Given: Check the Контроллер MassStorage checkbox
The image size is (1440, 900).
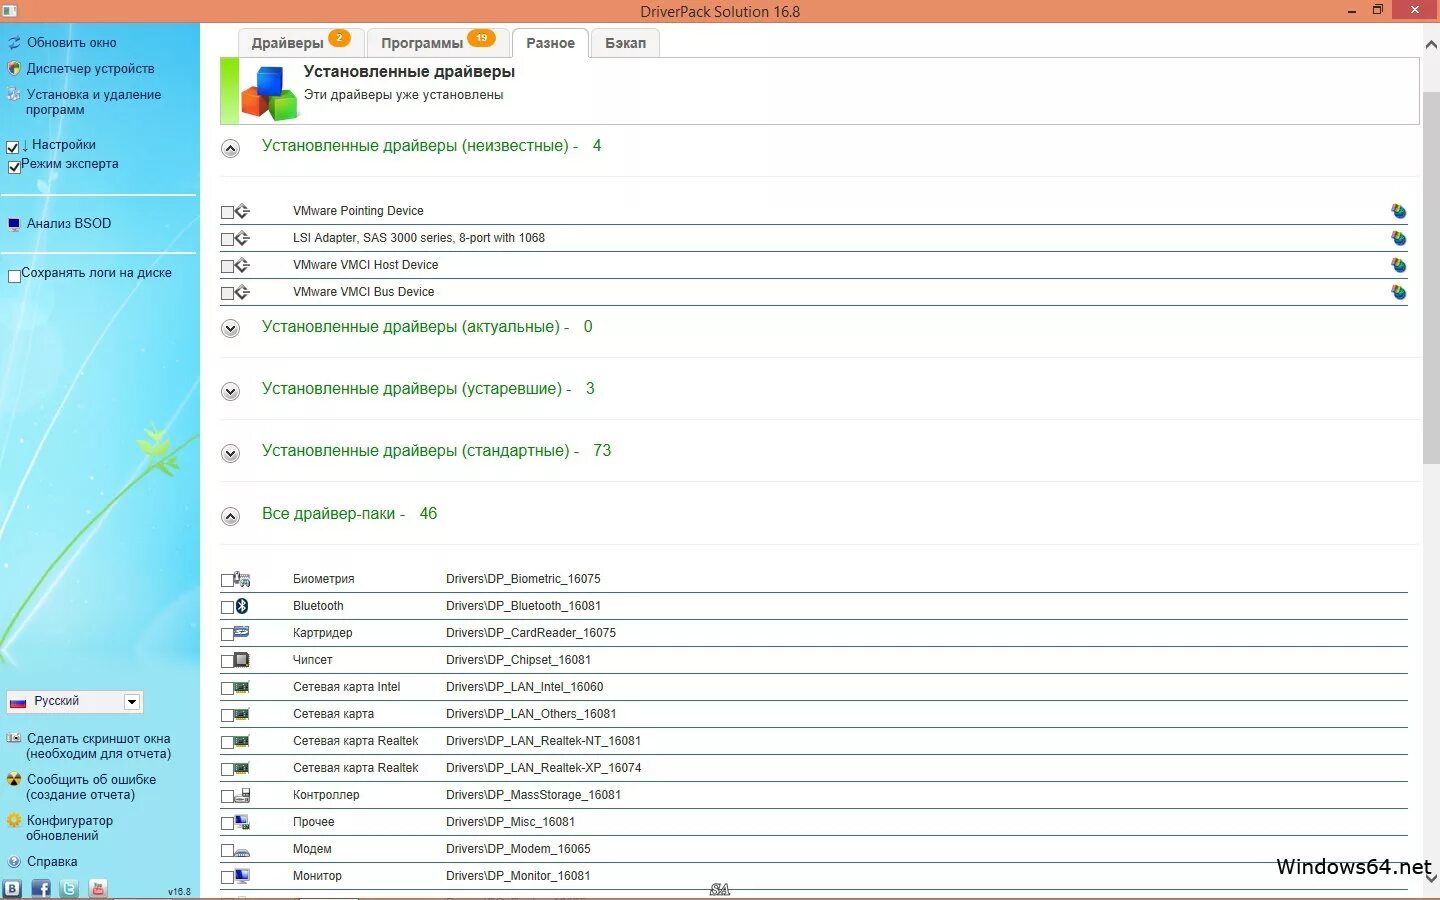Looking at the screenshot, I should click(227, 796).
